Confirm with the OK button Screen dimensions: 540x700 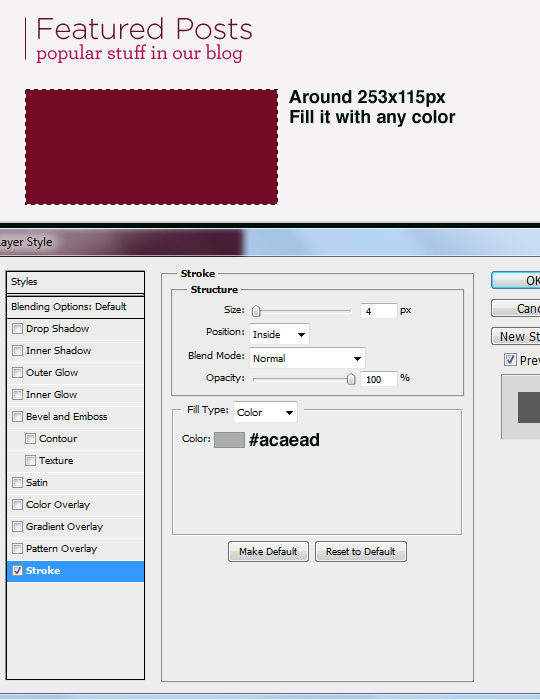click(516, 280)
